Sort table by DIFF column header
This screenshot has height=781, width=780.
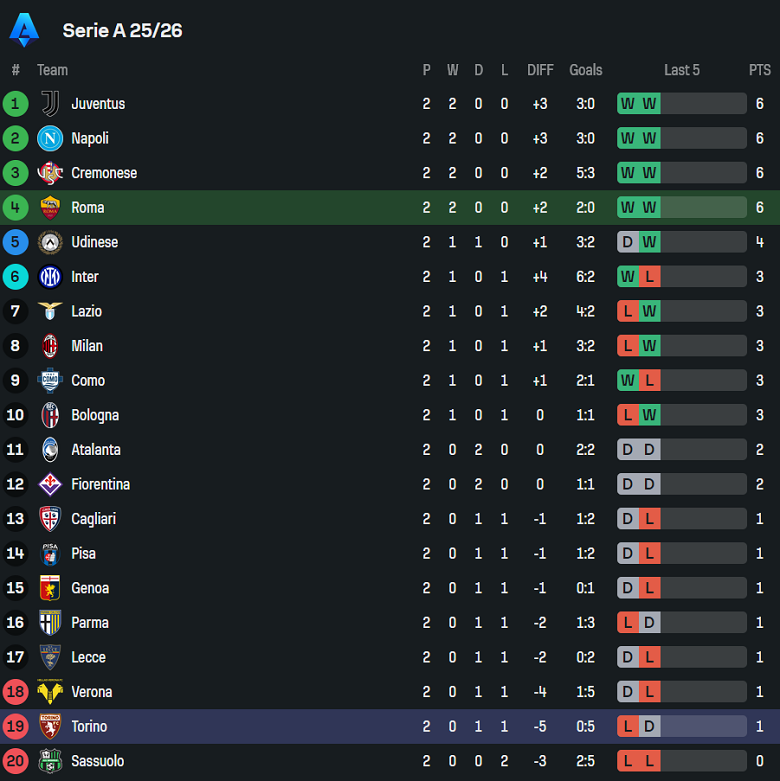tap(540, 70)
